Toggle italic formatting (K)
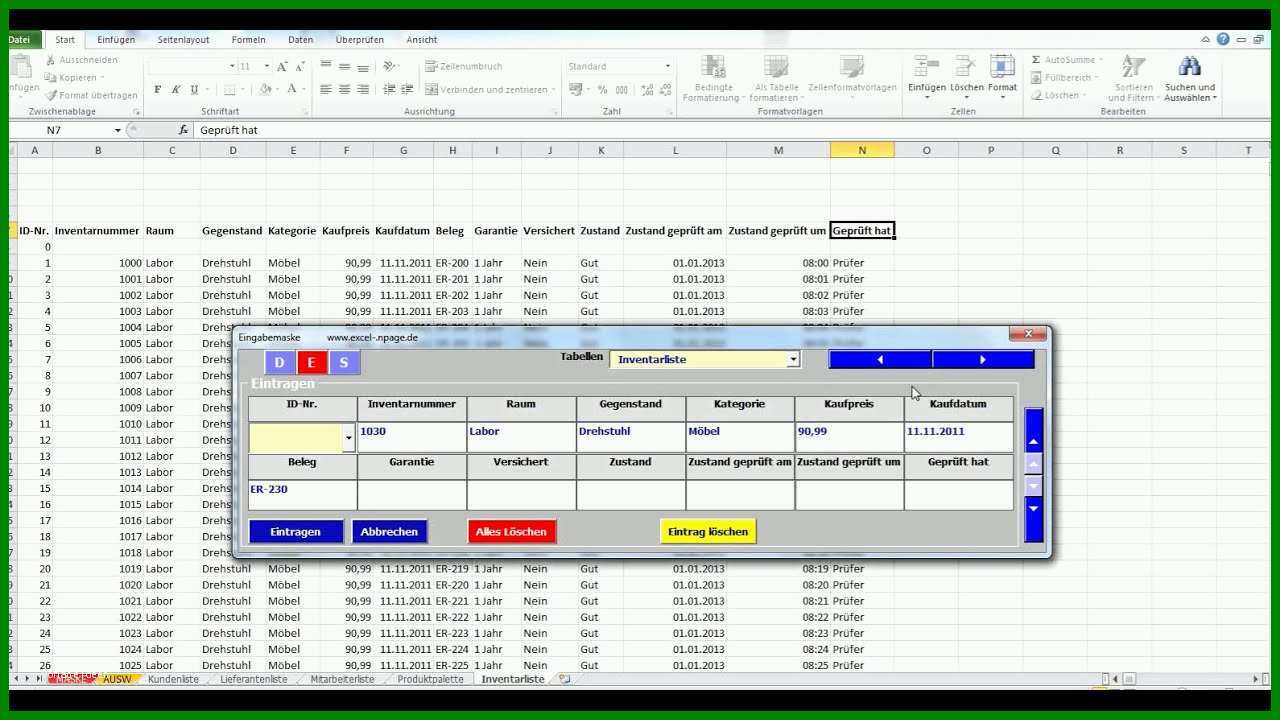The image size is (1280, 720). (x=175, y=89)
